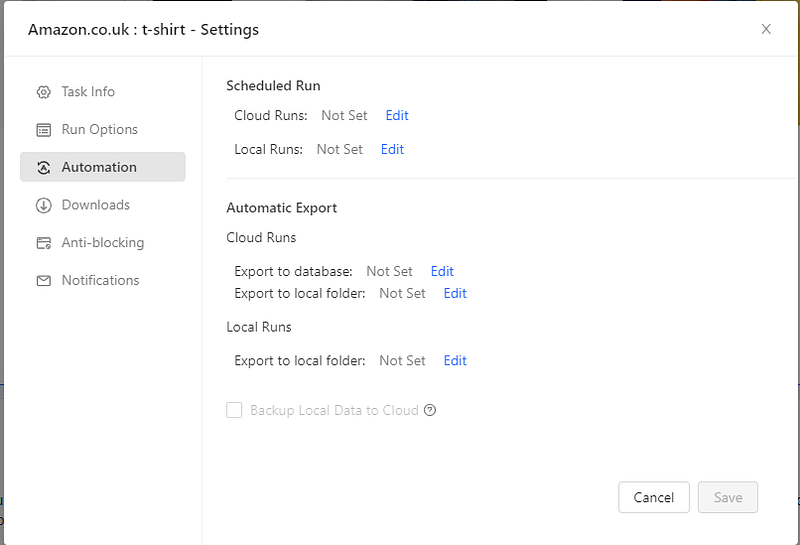Image resolution: width=800 pixels, height=545 pixels.
Task: Click the Anti-blocking icon in sidebar
Action: pyautogui.click(x=44, y=243)
